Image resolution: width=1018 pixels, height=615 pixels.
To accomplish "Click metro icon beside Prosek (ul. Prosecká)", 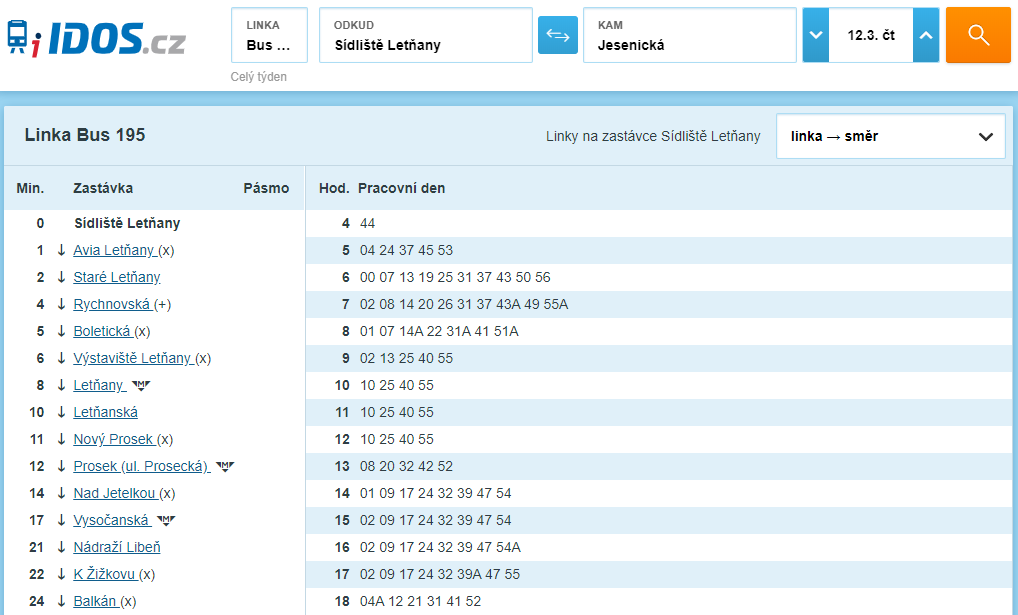I will coord(225,467).
